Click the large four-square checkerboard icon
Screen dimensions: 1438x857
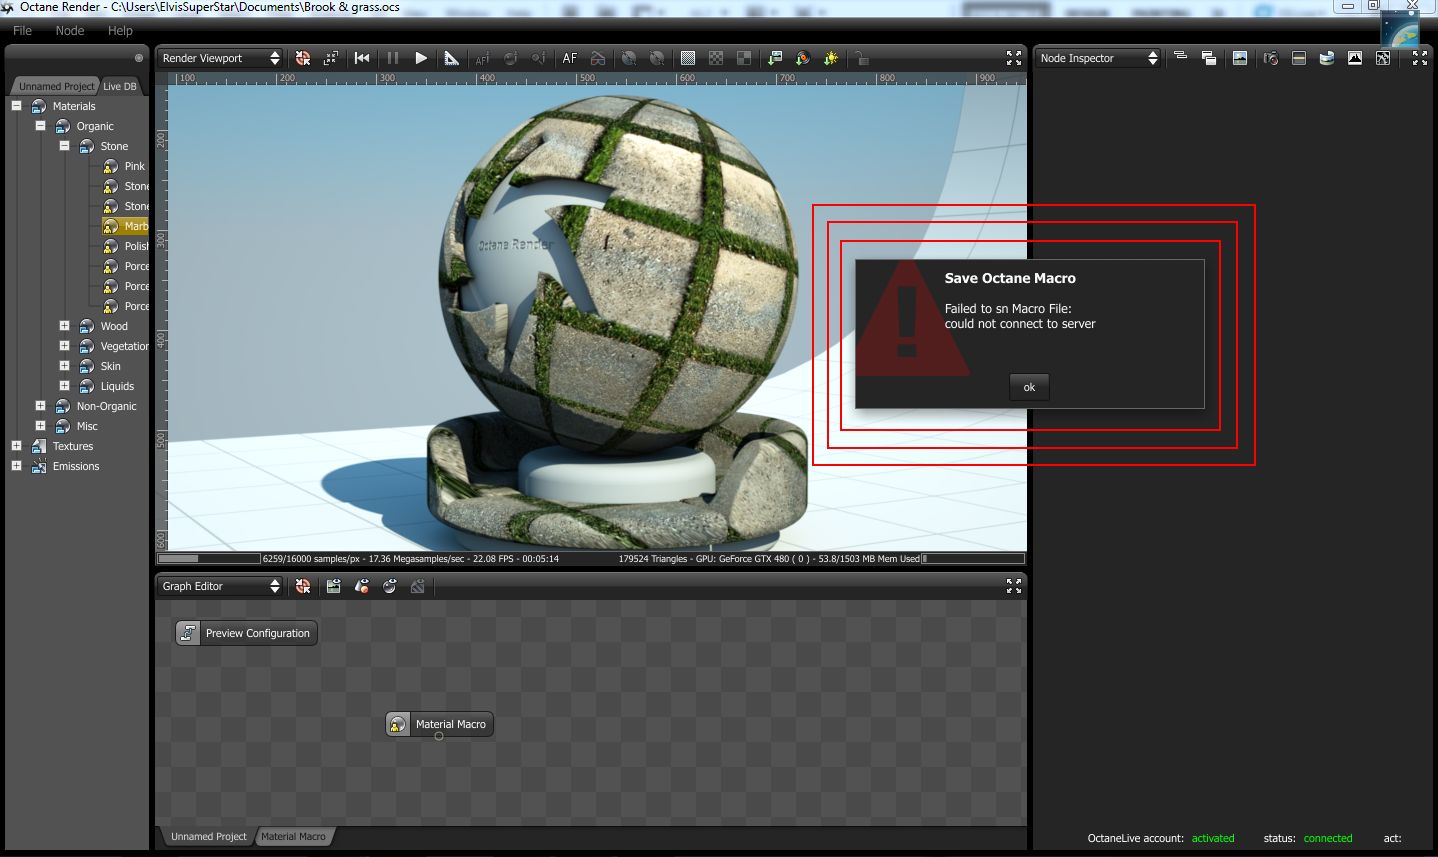tap(744, 58)
